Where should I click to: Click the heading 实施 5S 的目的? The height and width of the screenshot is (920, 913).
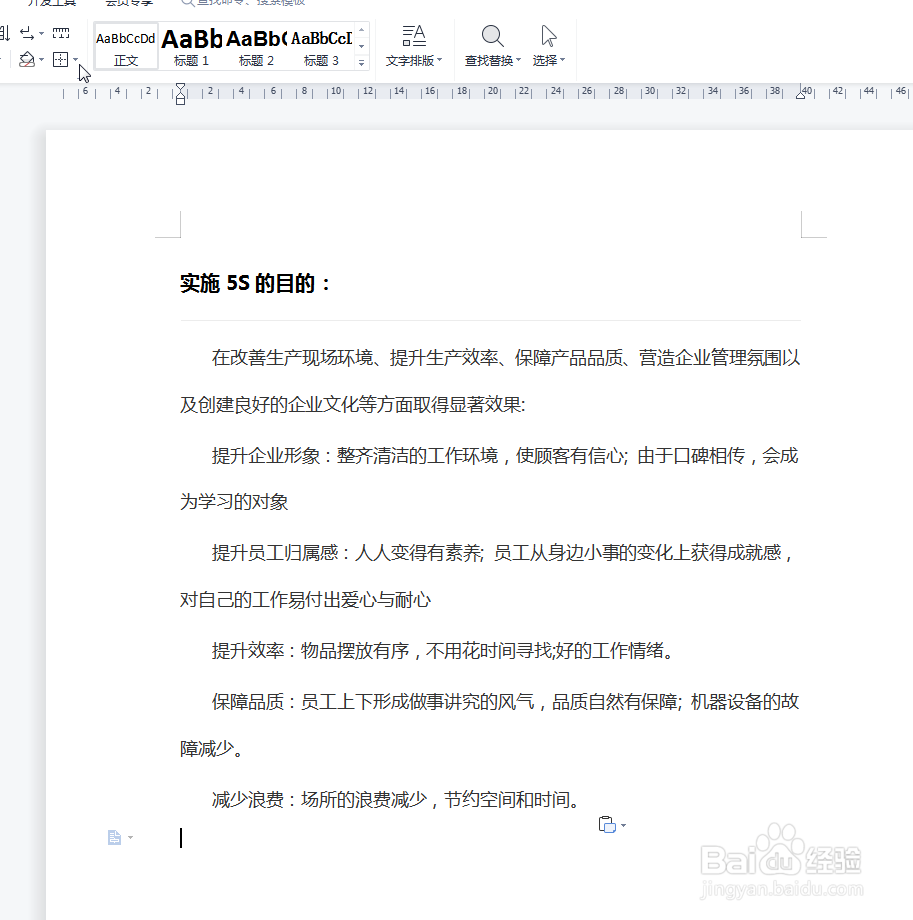[256, 283]
